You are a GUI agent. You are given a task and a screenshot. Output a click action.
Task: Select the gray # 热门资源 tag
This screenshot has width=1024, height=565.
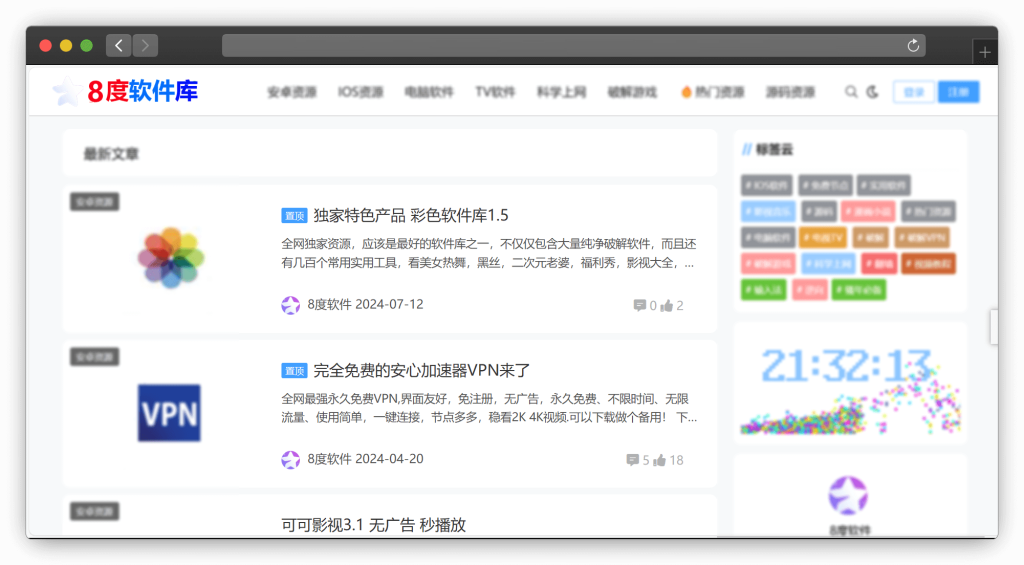pyautogui.click(x=928, y=212)
